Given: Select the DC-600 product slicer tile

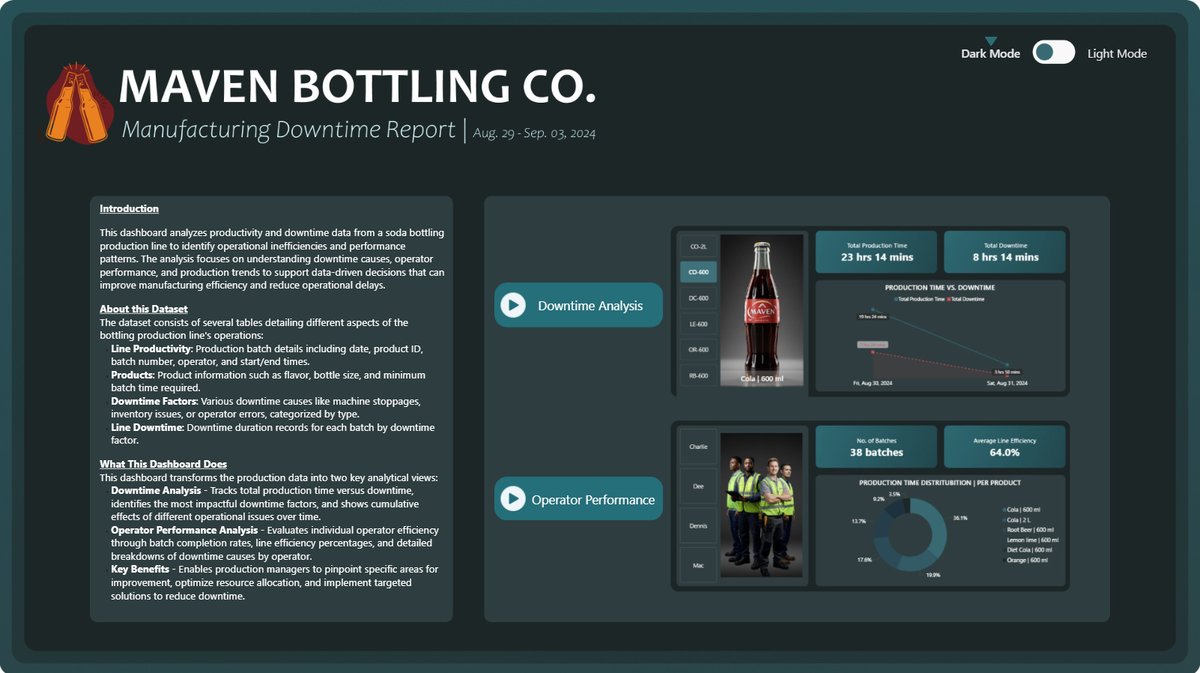Looking at the screenshot, I should tap(696, 298).
